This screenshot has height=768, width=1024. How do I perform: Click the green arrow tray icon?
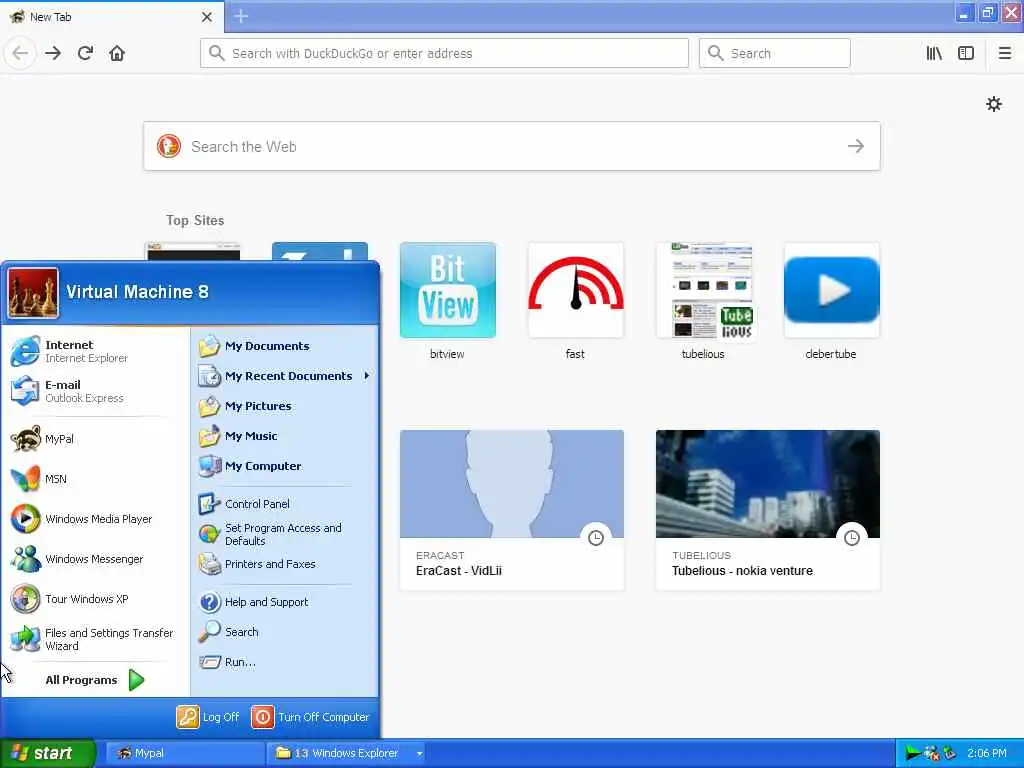[x=912, y=753]
